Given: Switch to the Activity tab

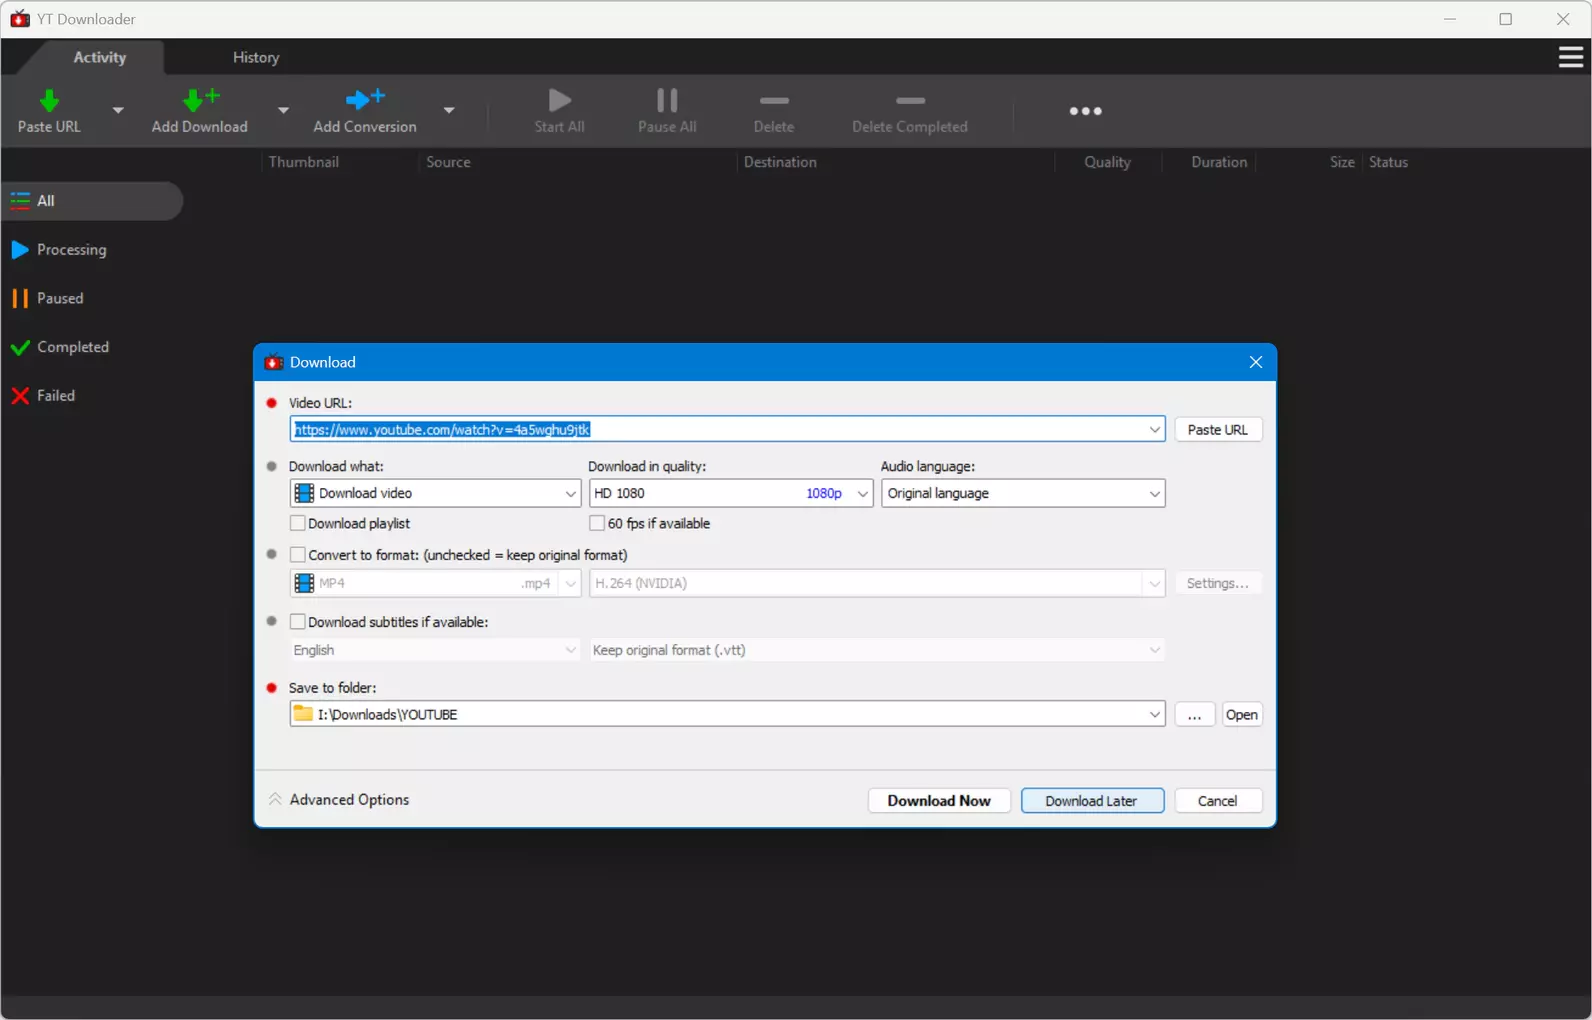Looking at the screenshot, I should click(x=100, y=58).
